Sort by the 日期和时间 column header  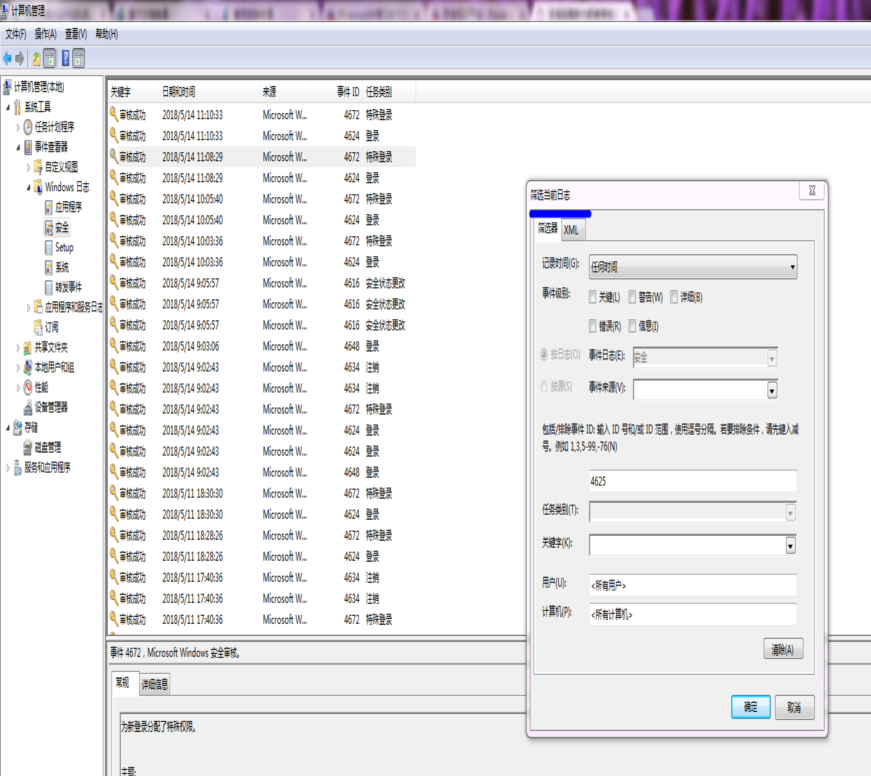179,92
